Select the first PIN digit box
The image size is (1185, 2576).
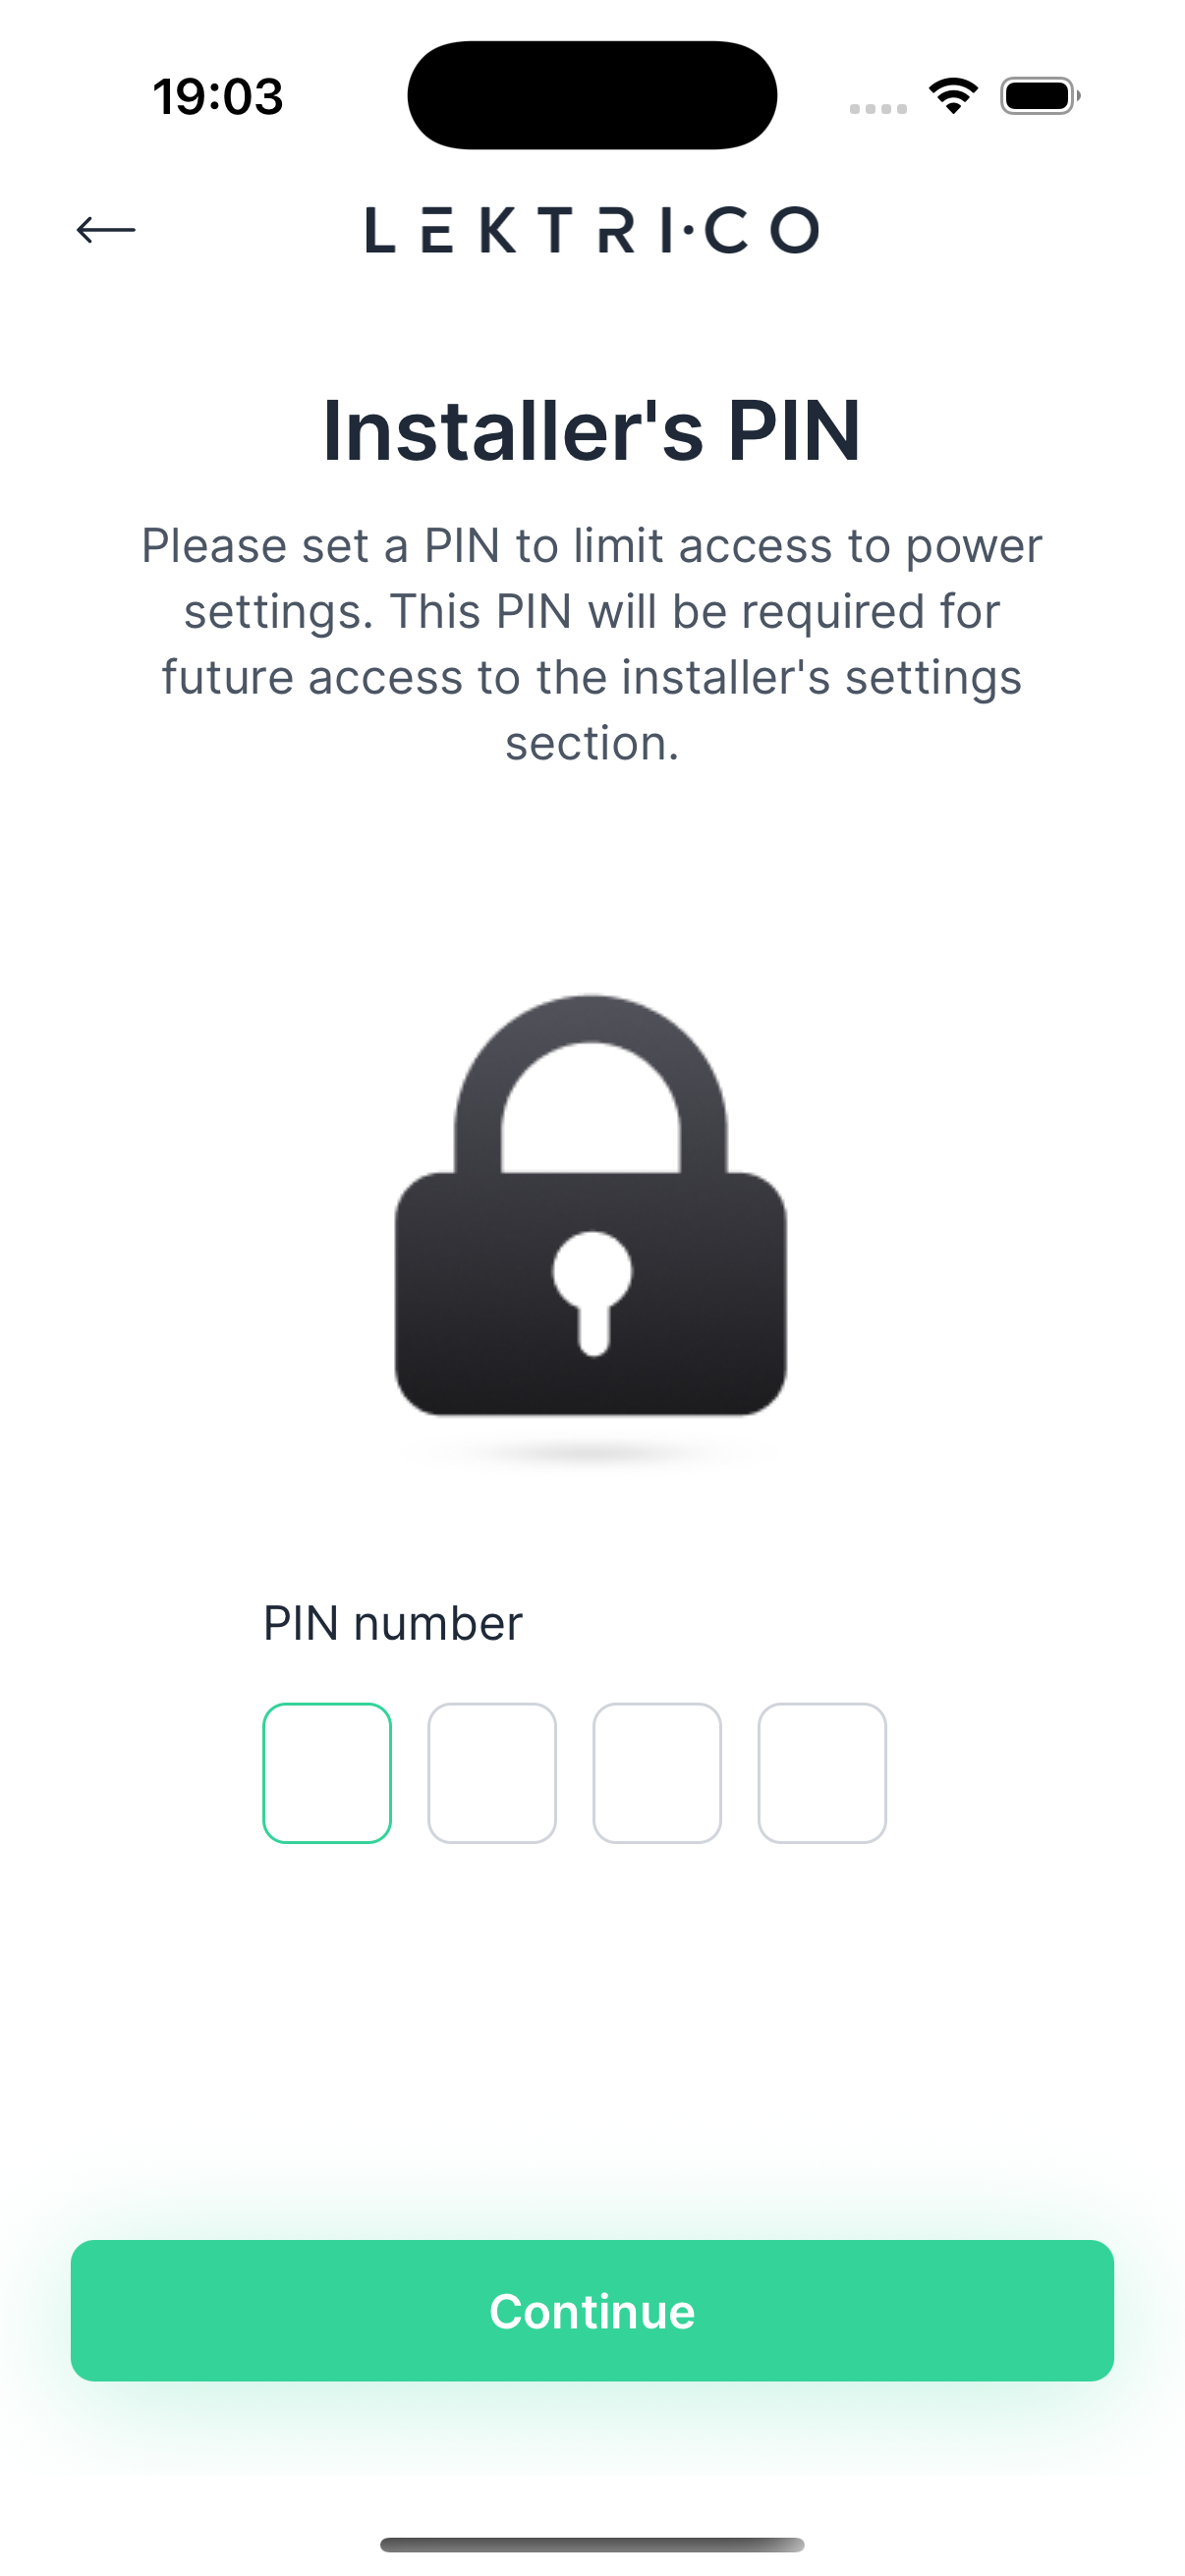point(327,1772)
